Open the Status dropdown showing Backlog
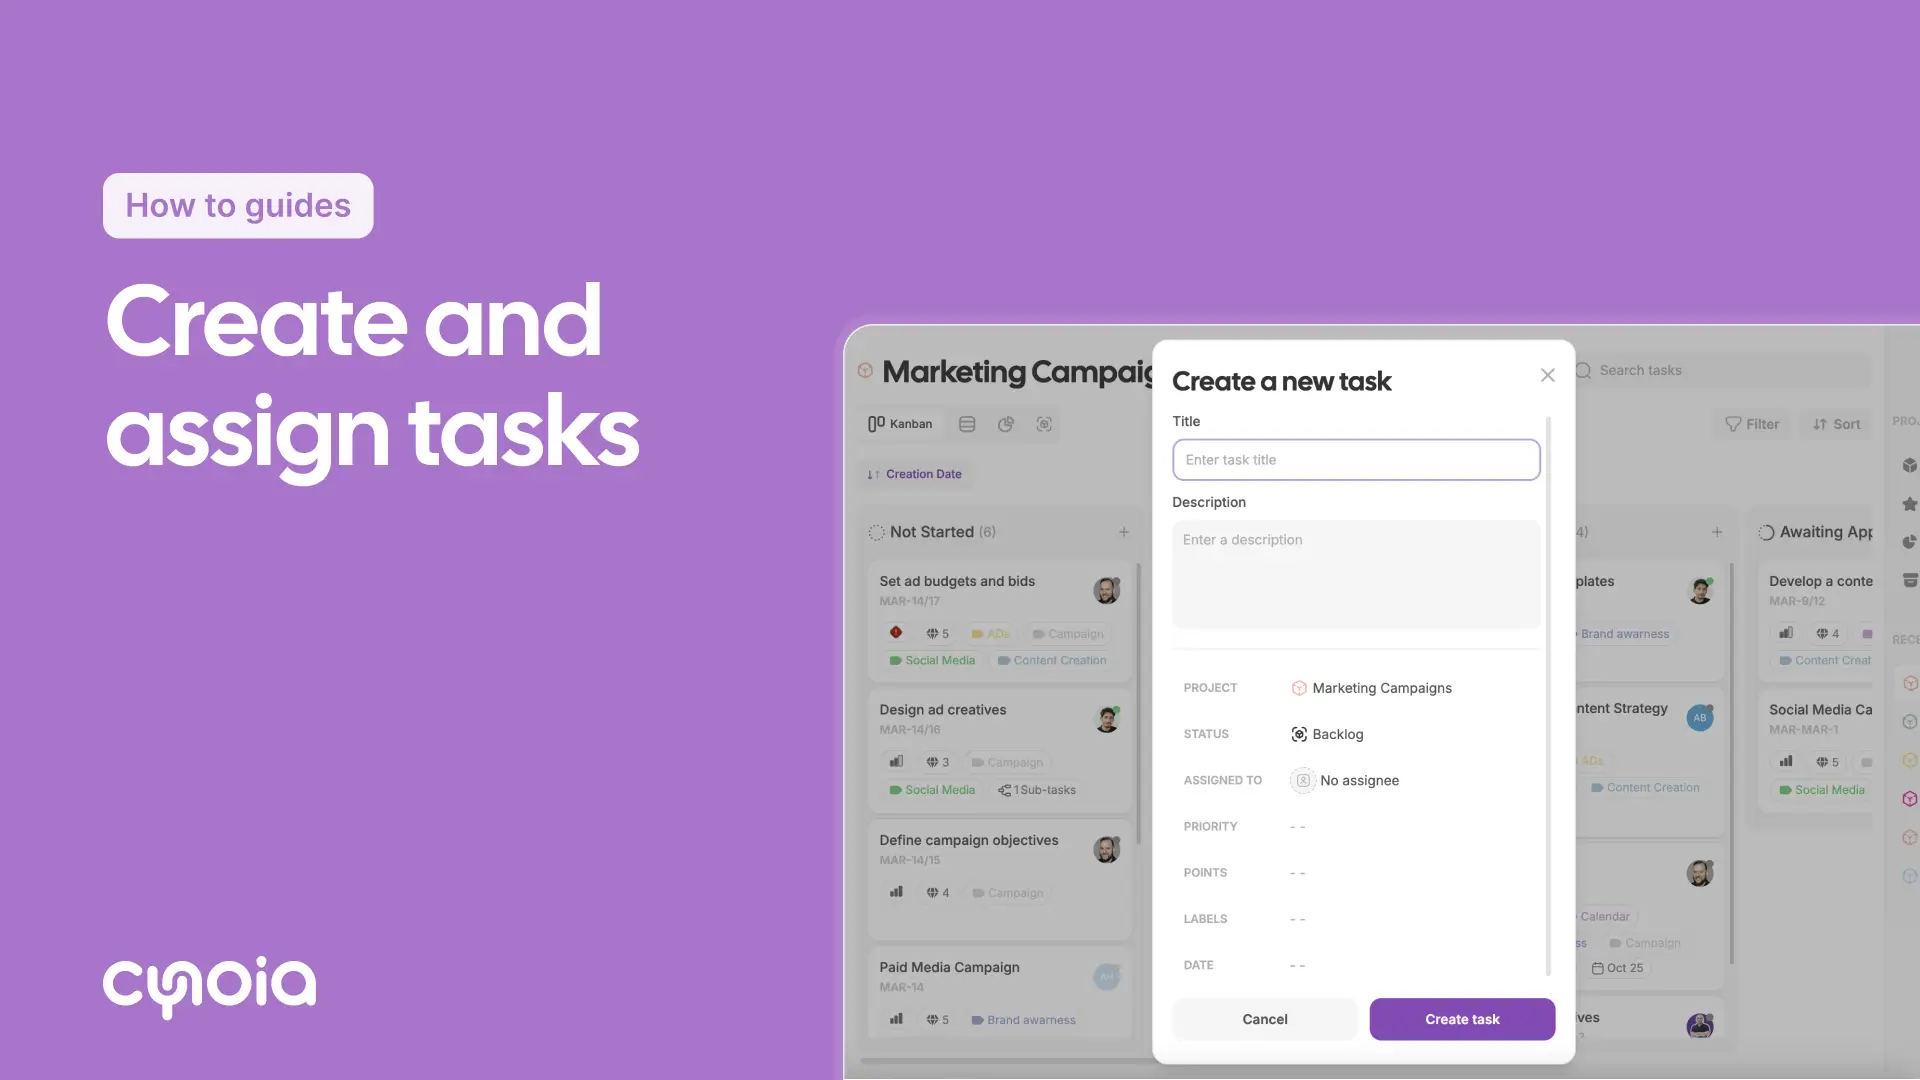This screenshot has height=1080, width=1920. (x=1327, y=734)
